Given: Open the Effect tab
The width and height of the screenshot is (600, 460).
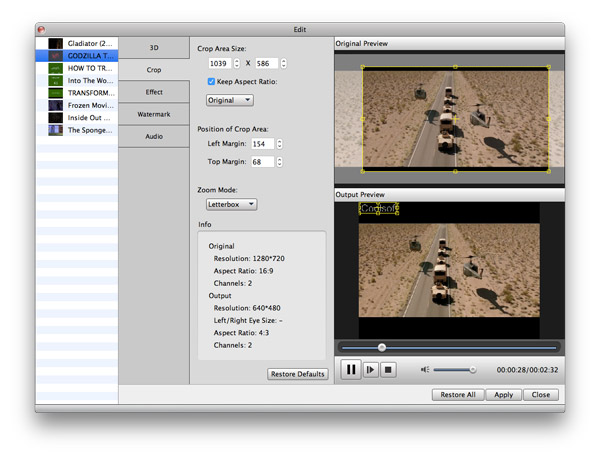Looking at the screenshot, I should point(154,92).
